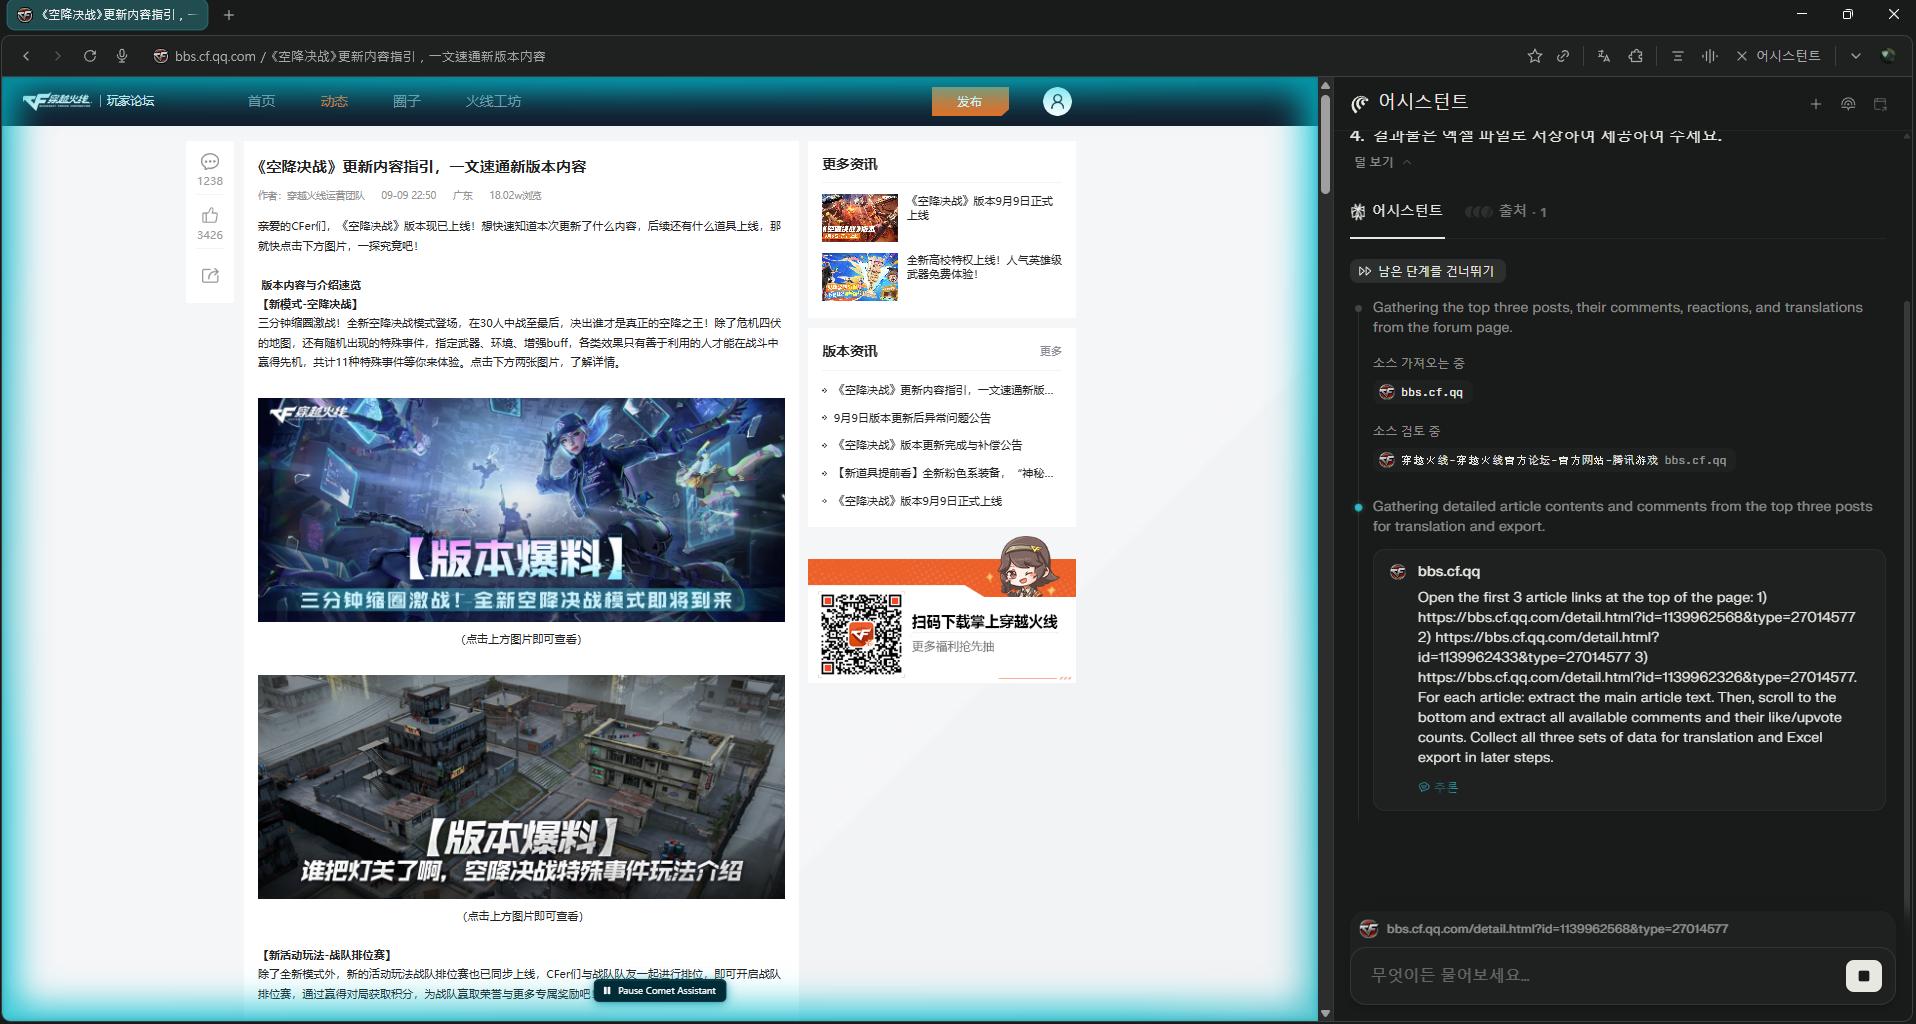Click the summarize lines icon in toolbar

pyautogui.click(x=1678, y=56)
